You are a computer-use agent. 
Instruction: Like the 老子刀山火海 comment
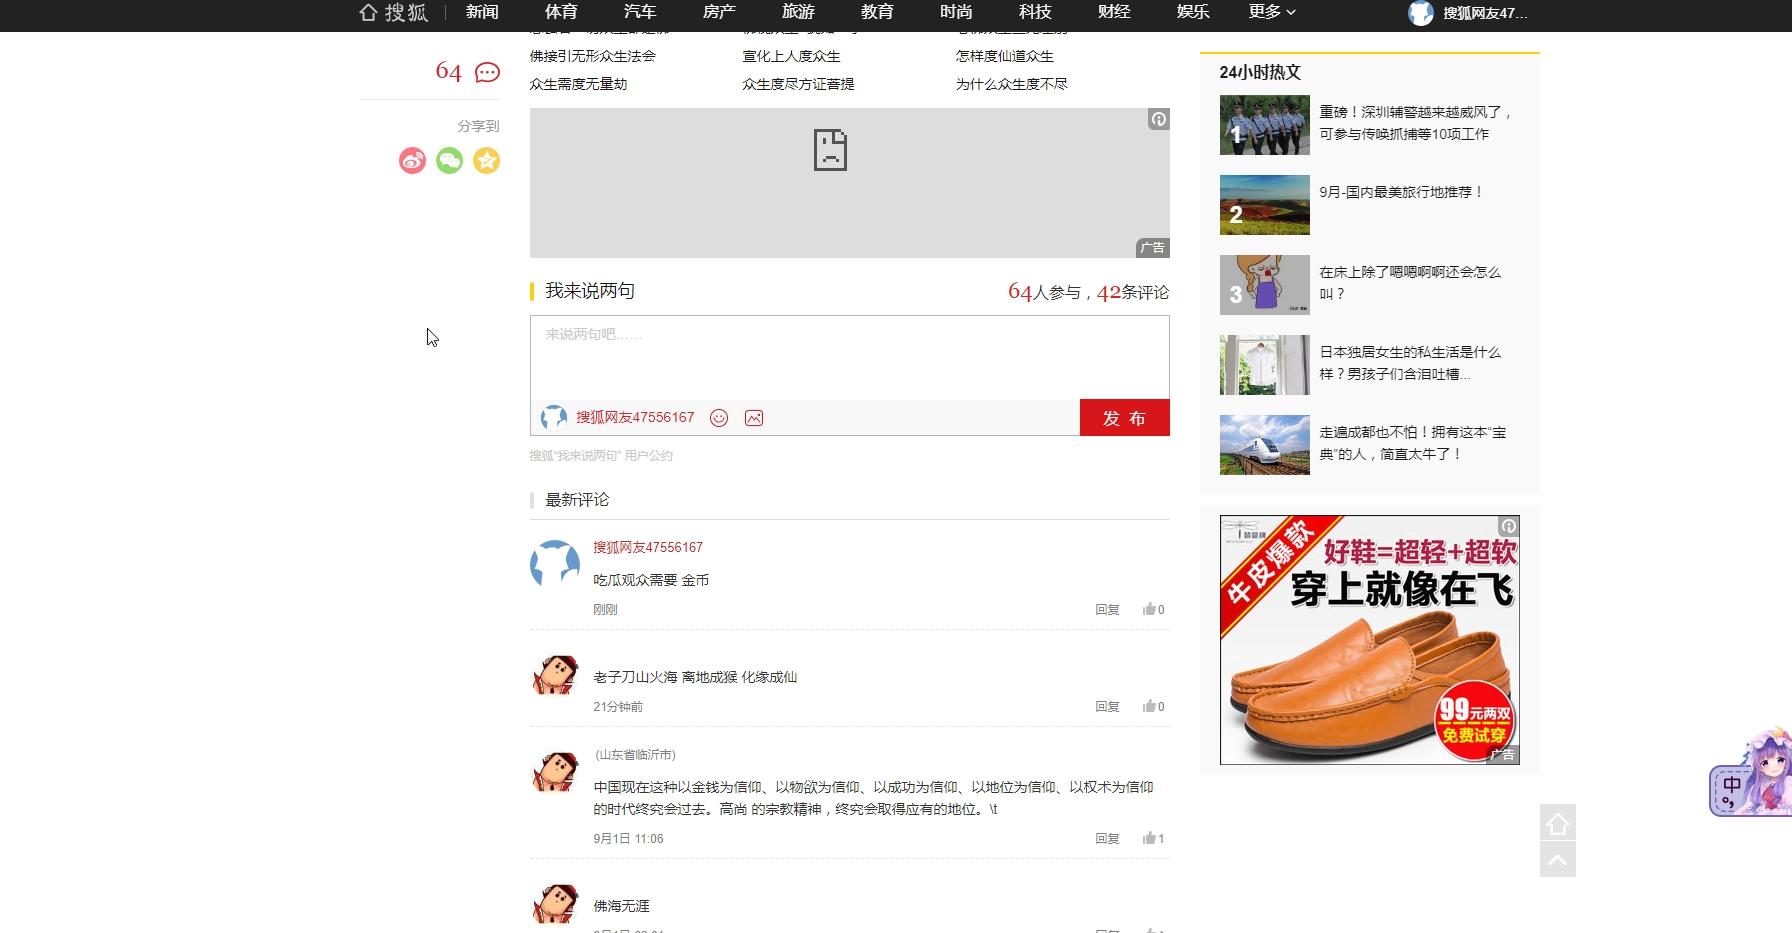(x=1153, y=706)
